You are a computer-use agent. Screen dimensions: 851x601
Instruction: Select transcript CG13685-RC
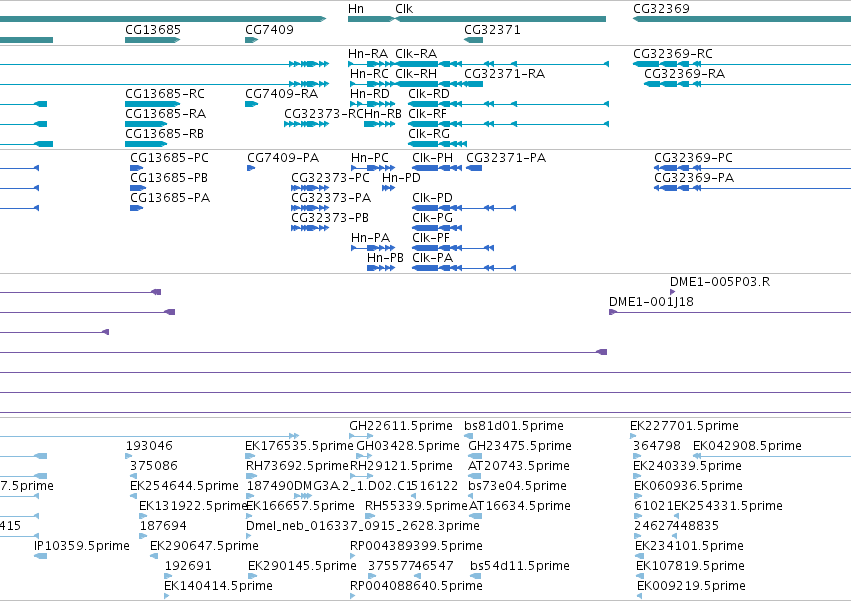tap(153, 104)
